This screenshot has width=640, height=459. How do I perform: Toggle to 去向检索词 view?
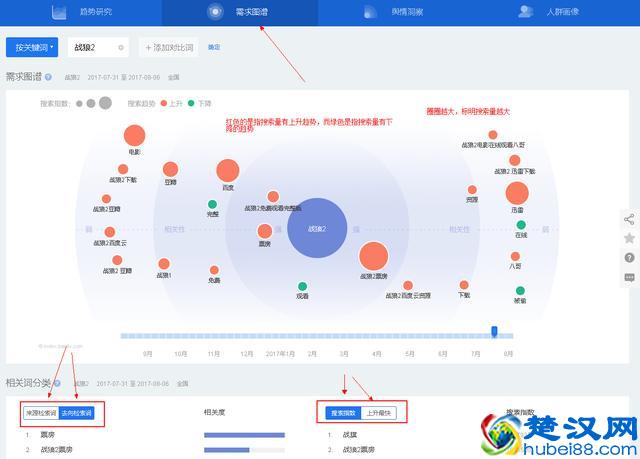pyautogui.click(x=76, y=413)
